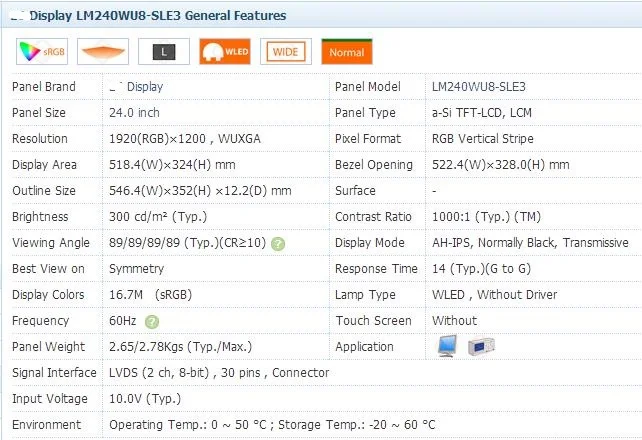Select the a-Si TFT-LCD, LCM panel type

coord(482,113)
